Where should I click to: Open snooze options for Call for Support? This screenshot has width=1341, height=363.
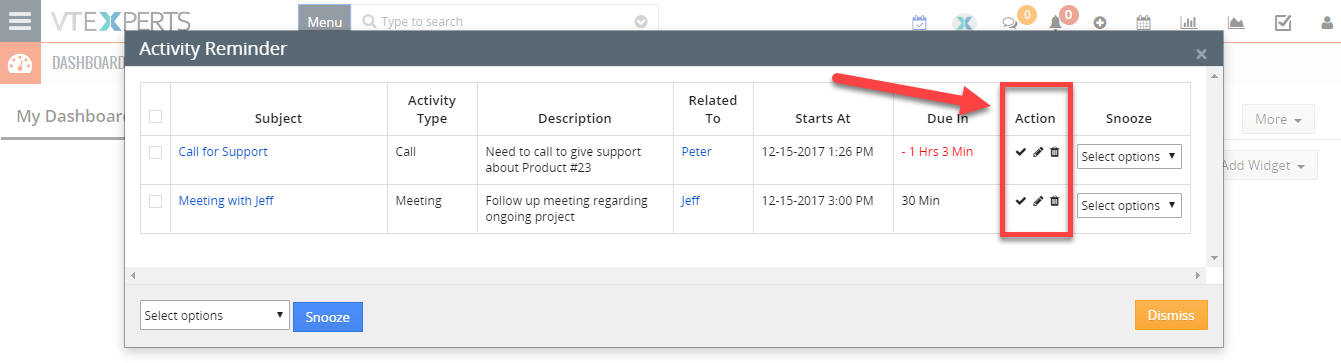tap(1129, 157)
